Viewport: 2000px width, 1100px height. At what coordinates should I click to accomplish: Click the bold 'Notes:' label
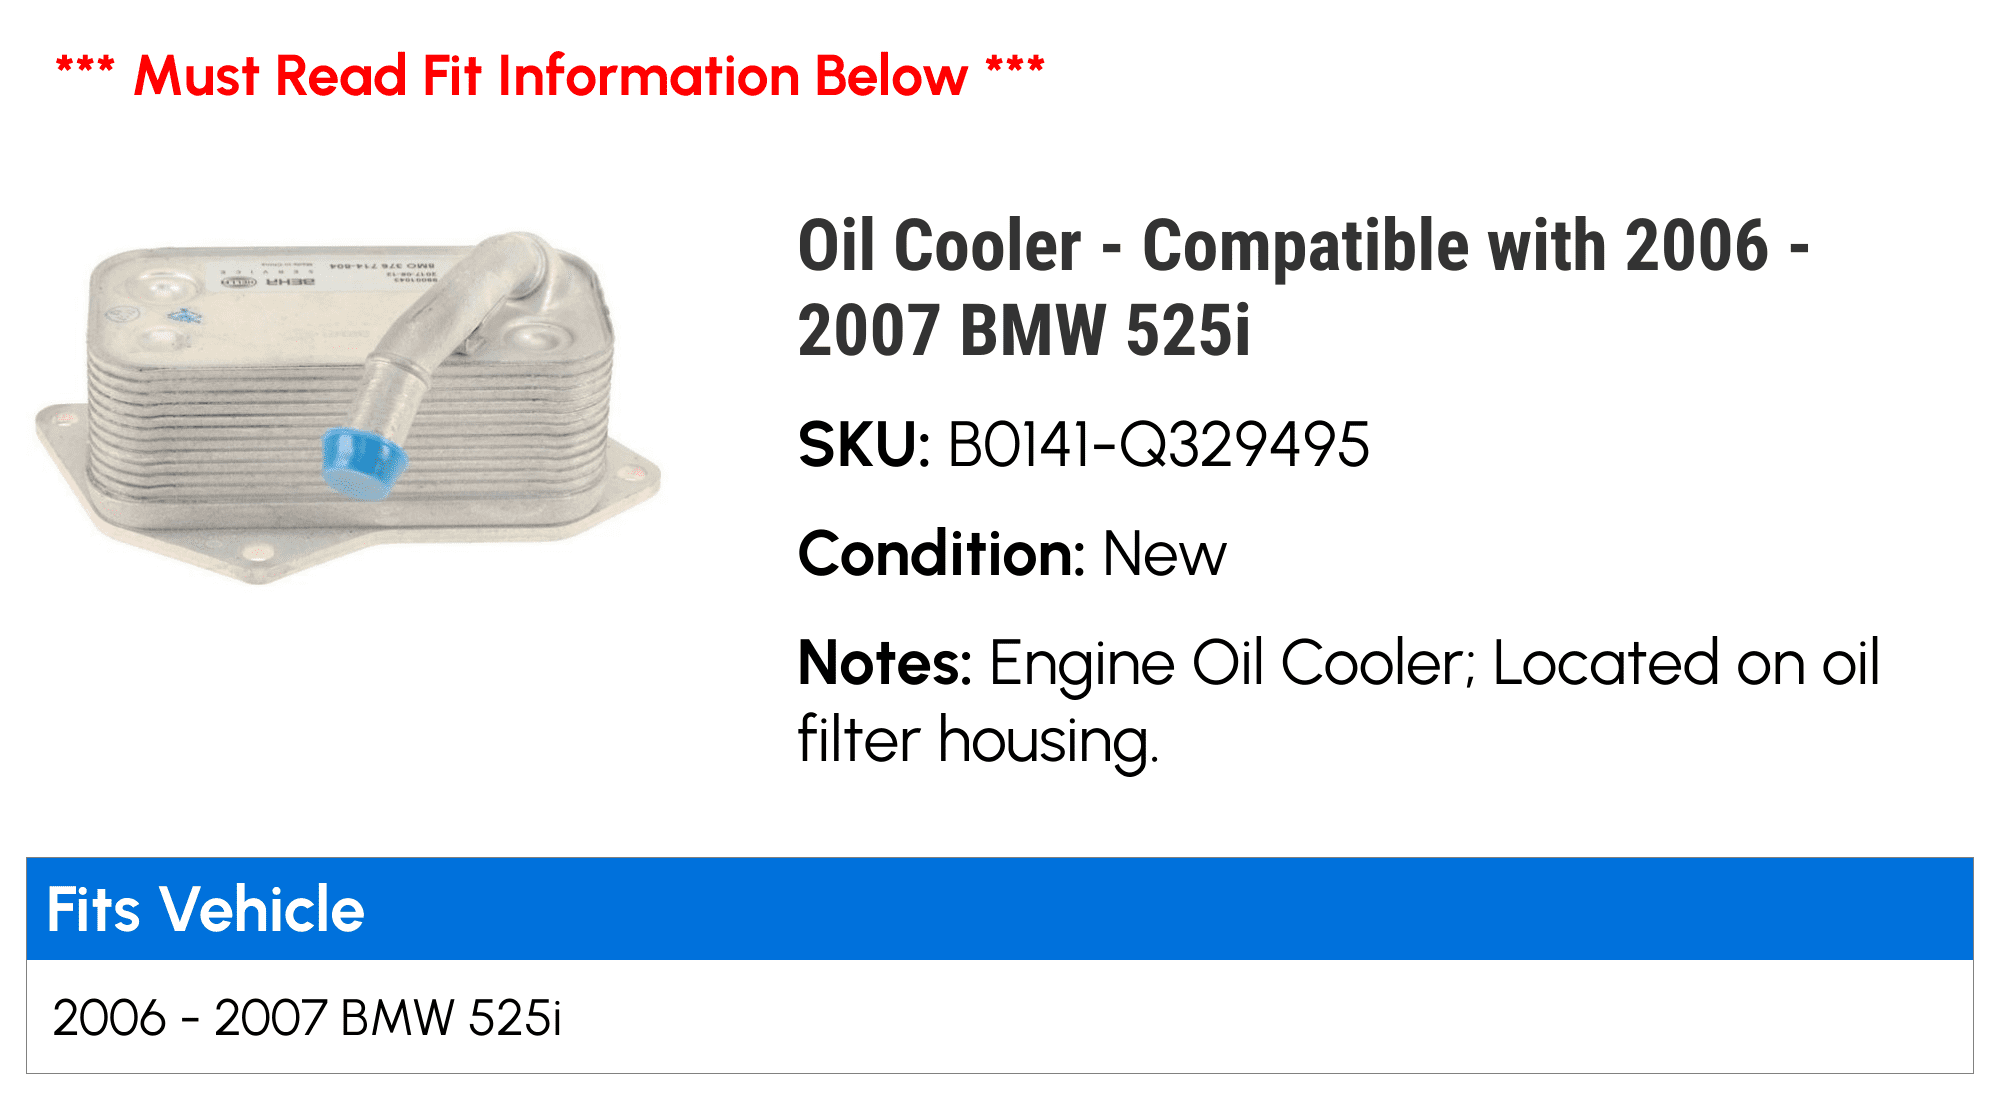(x=884, y=663)
